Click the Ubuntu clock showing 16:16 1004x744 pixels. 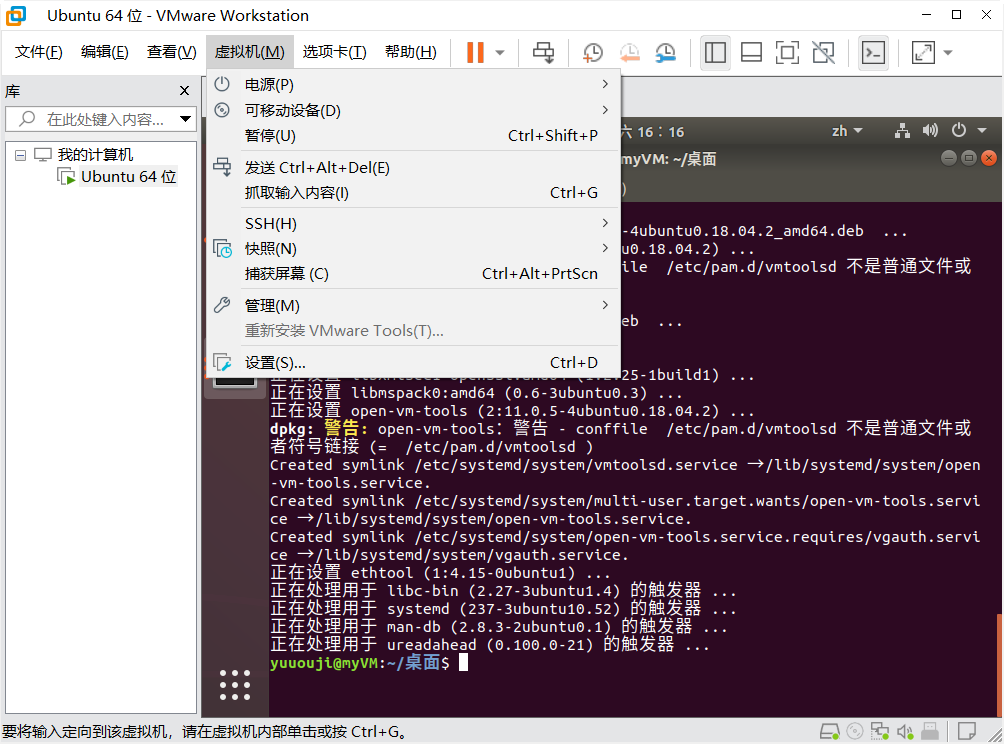coord(661,132)
